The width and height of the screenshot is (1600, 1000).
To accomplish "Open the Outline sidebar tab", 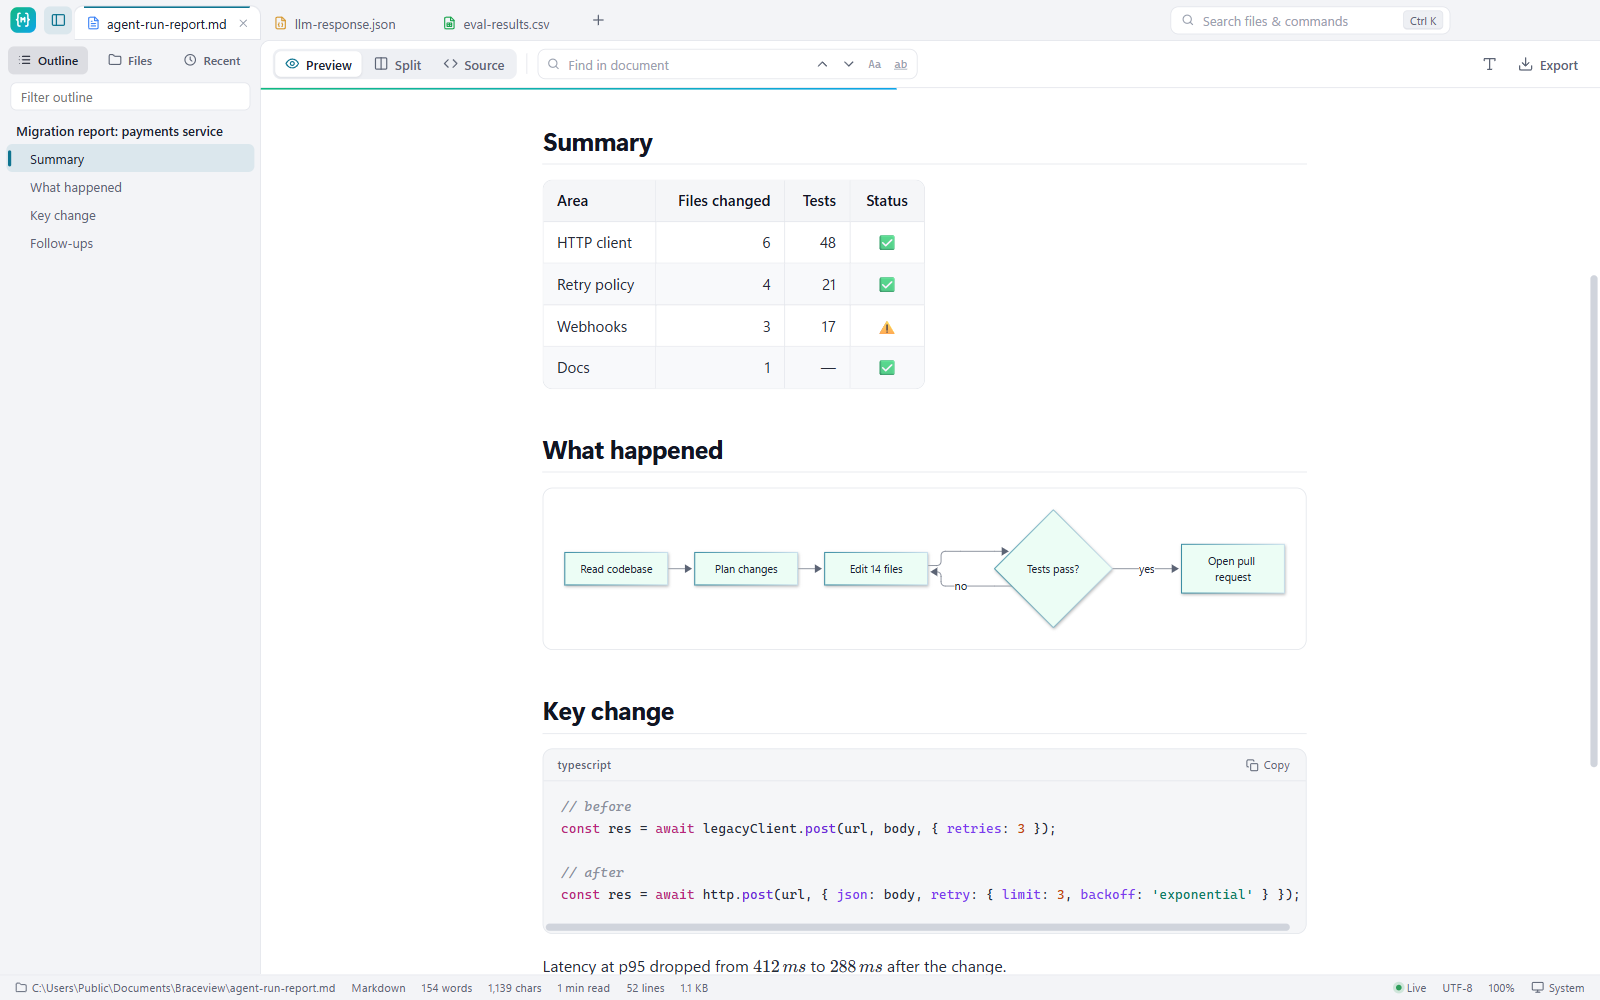I will (48, 60).
